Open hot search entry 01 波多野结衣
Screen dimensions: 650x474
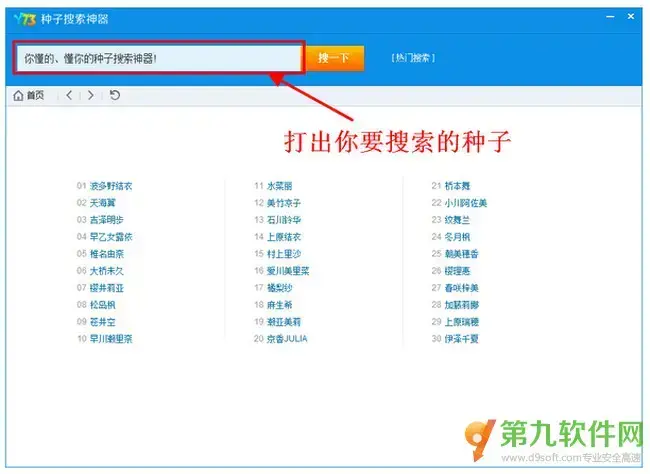click(x=111, y=186)
